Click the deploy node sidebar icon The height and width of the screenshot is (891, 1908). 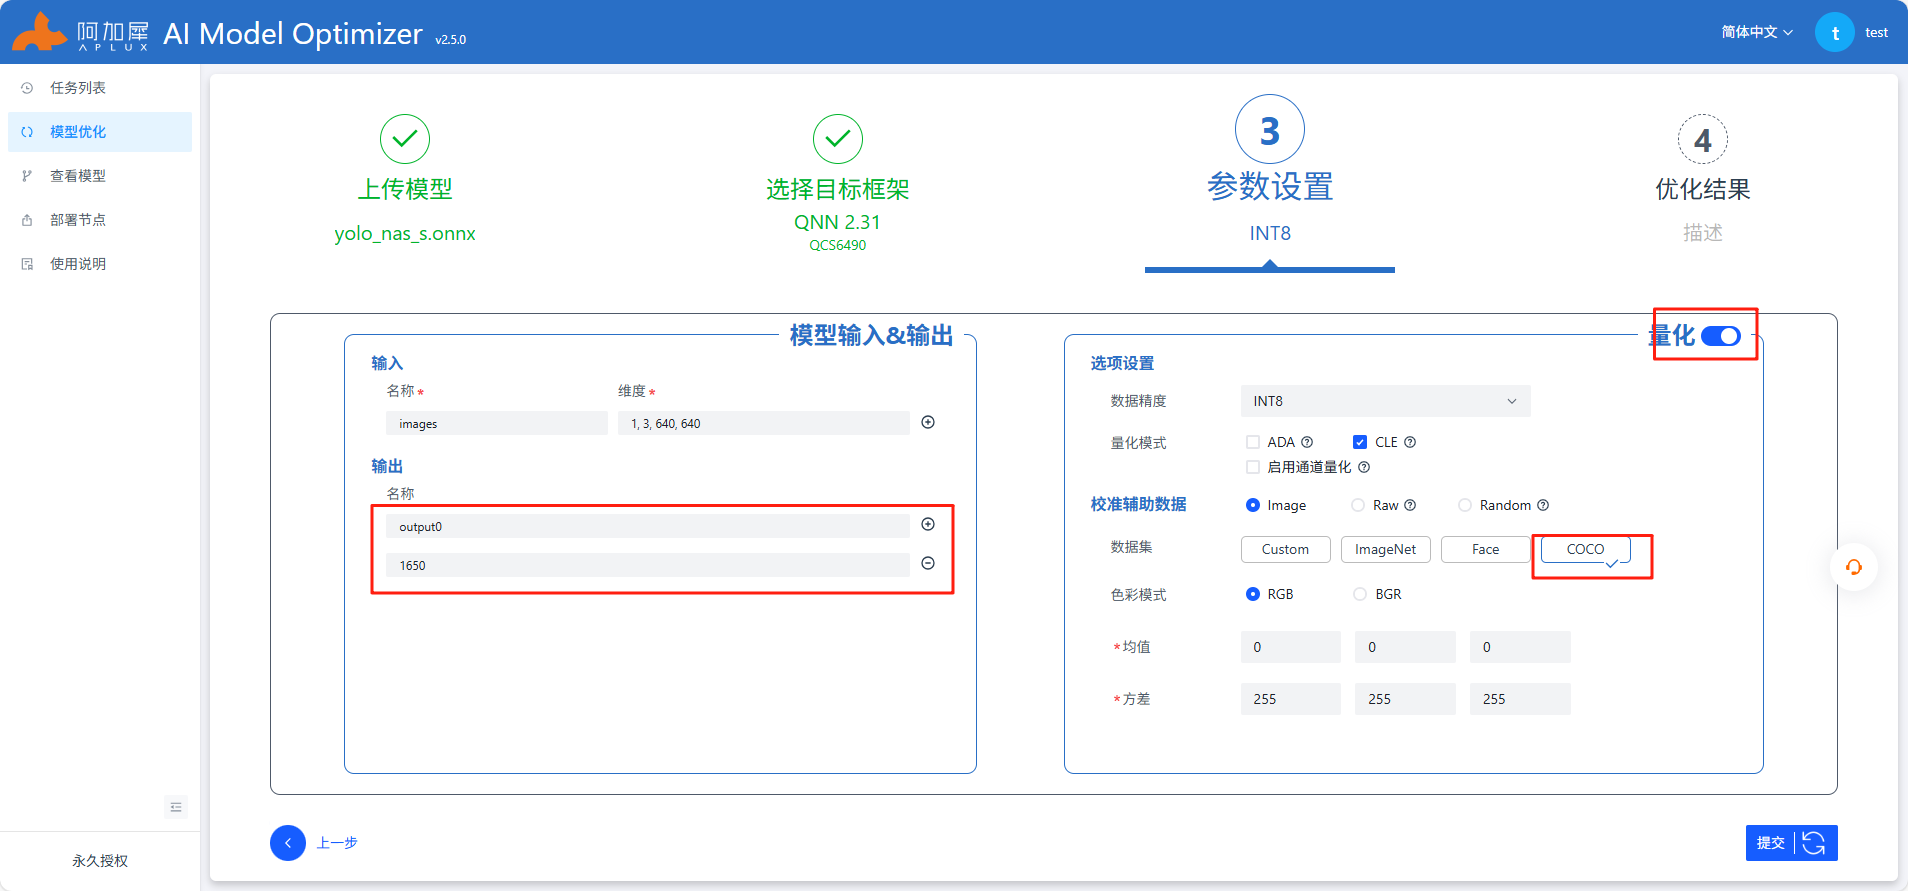tap(27, 220)
